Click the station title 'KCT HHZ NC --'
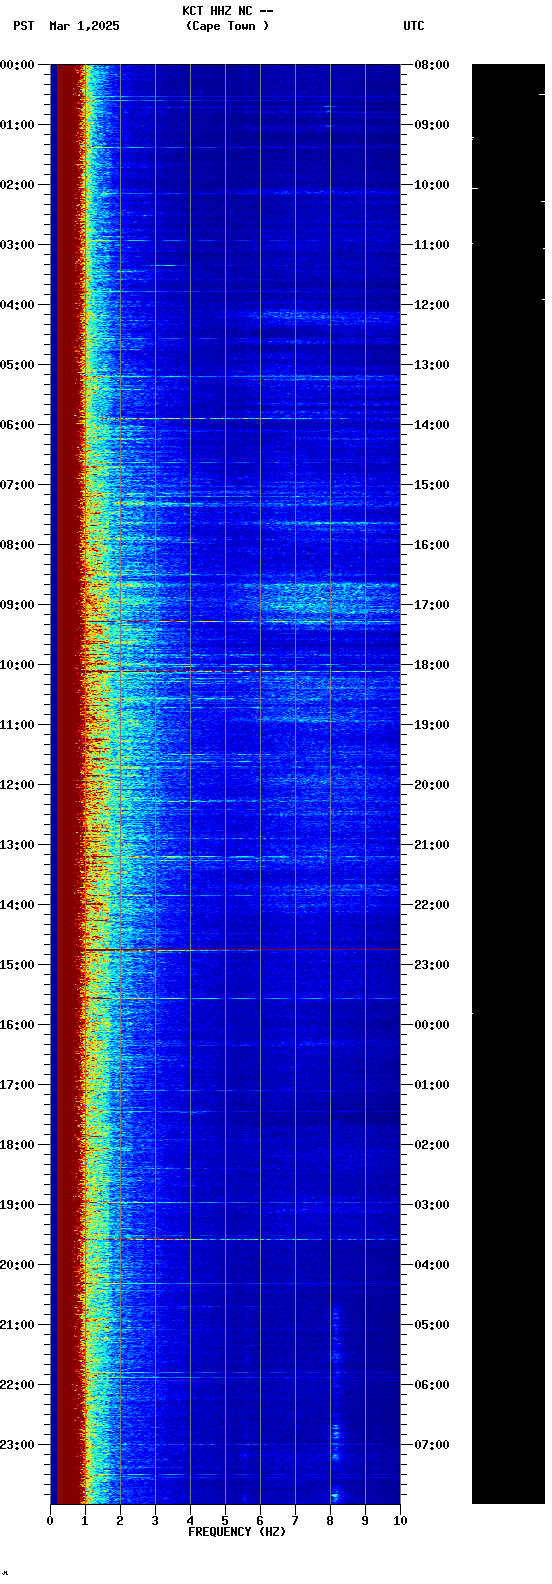This screenshot has height=1584, width=552. (x=227, y=11)
